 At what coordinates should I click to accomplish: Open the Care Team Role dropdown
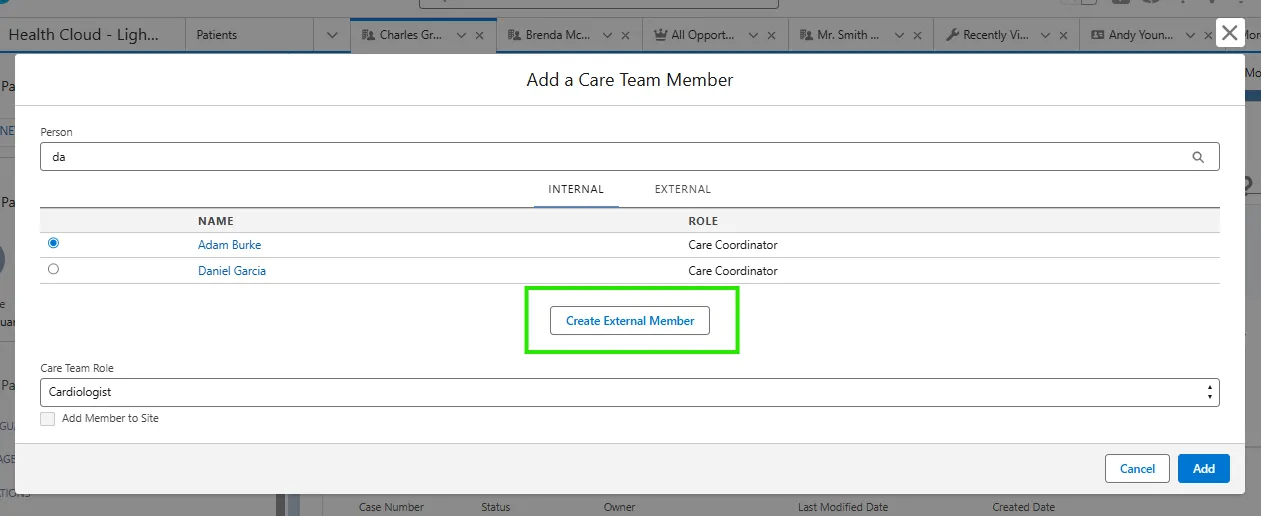coord(629,392)
